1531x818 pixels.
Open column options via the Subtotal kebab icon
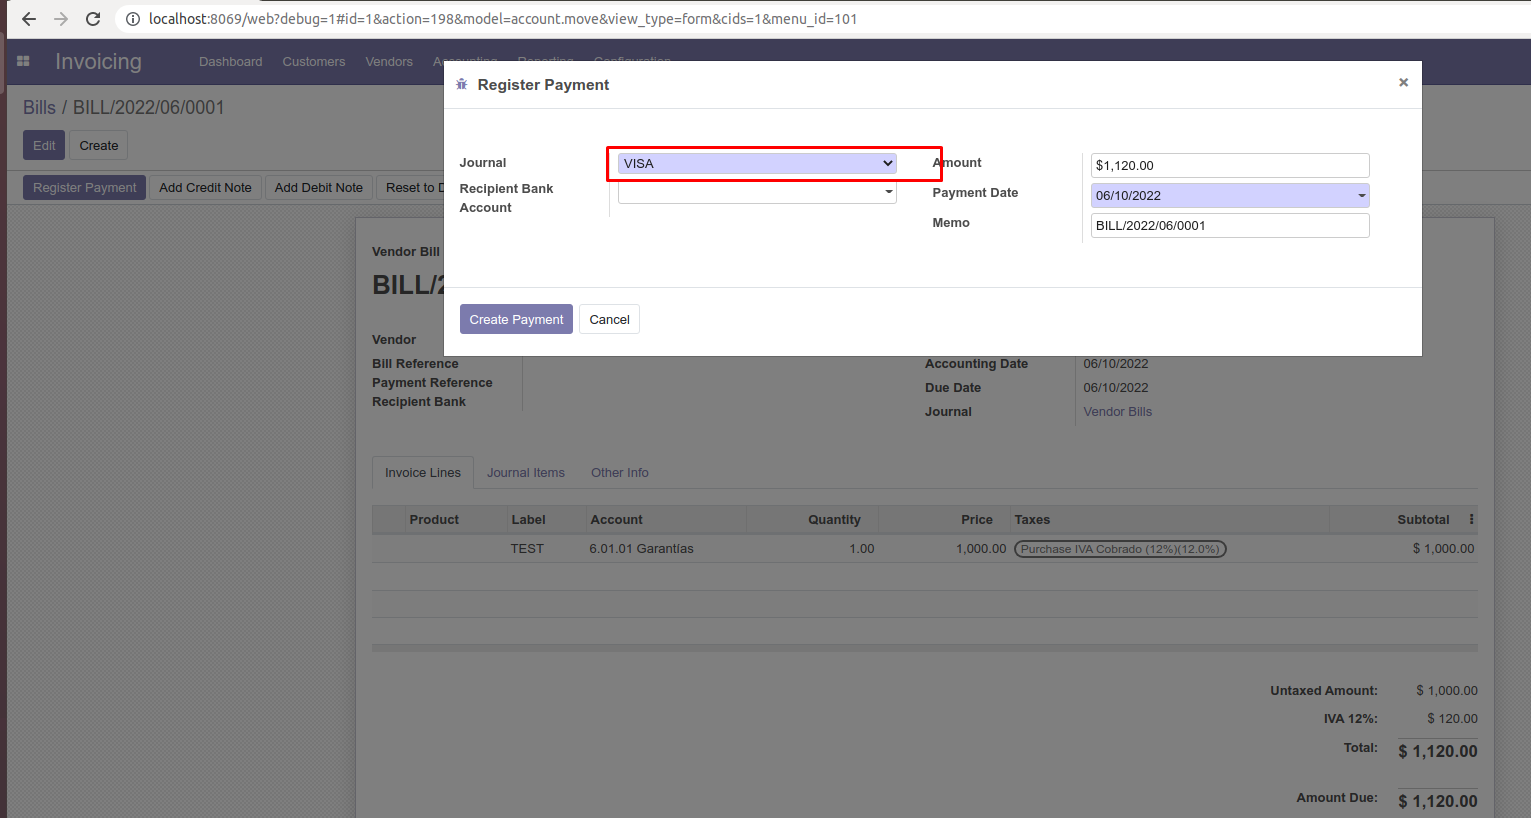(1471, 518)
